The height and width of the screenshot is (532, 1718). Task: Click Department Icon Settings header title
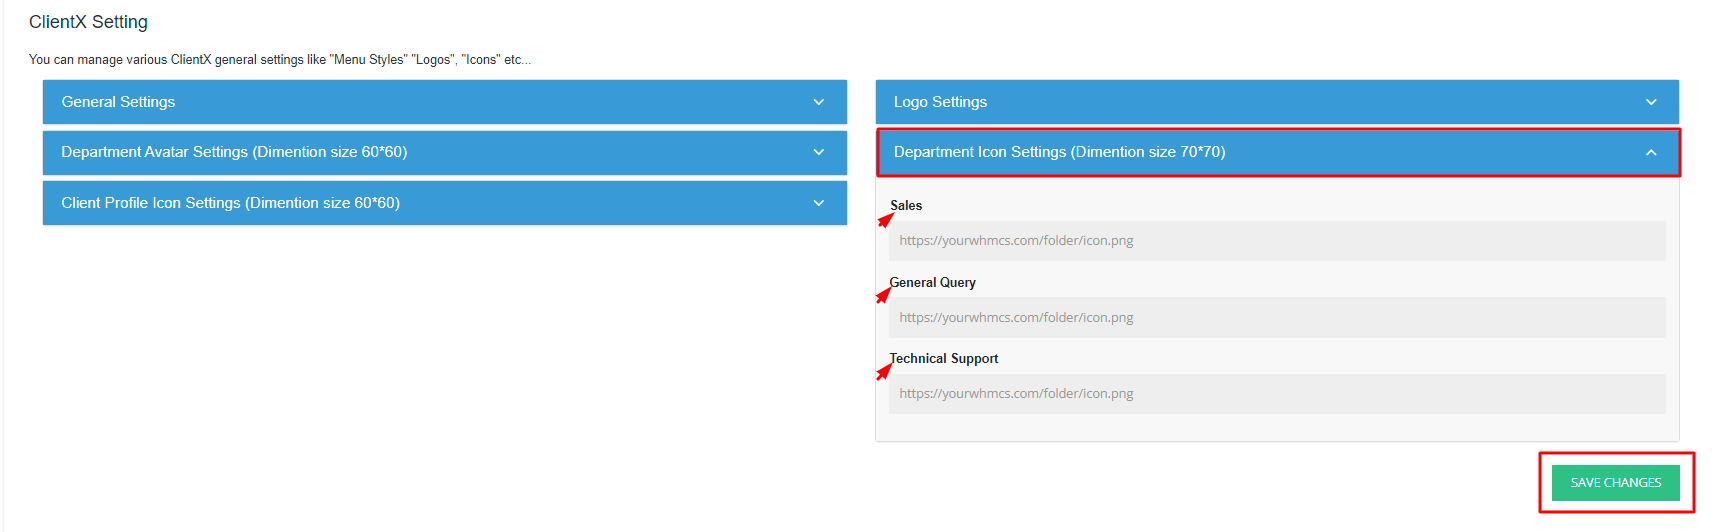pyautogui.click(x=1059, y=152)
